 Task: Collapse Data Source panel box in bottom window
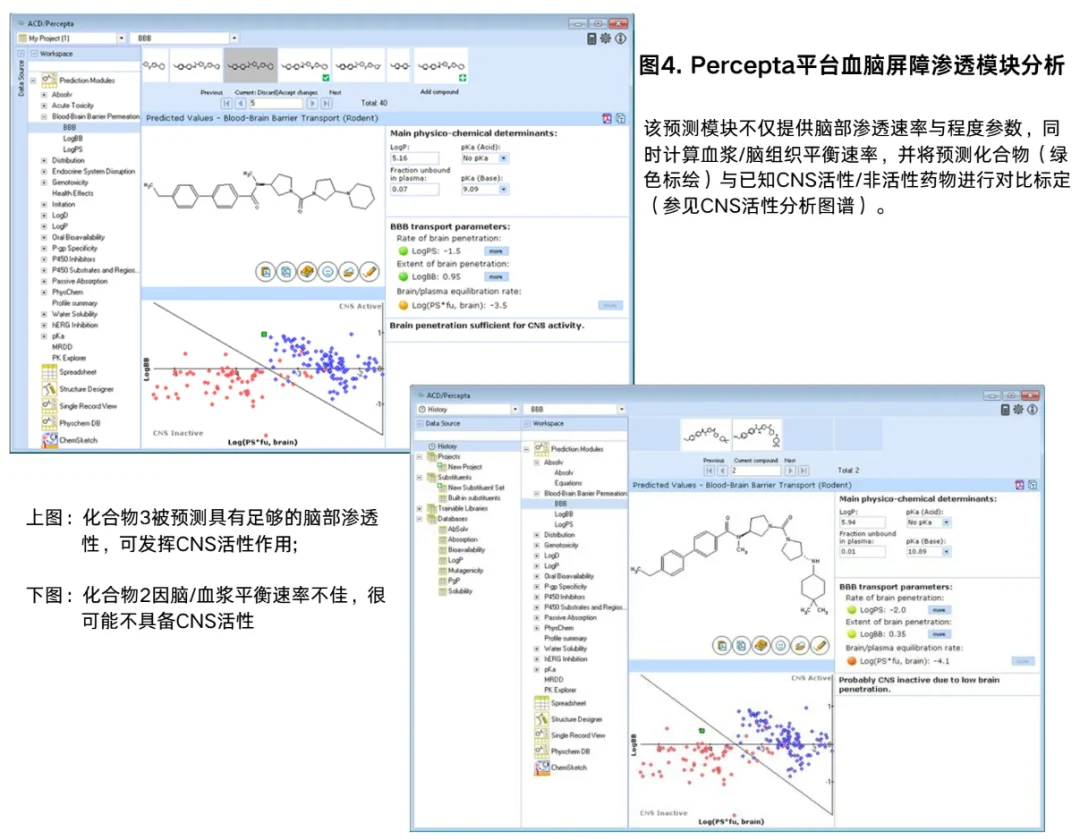(x=419, y=423)
